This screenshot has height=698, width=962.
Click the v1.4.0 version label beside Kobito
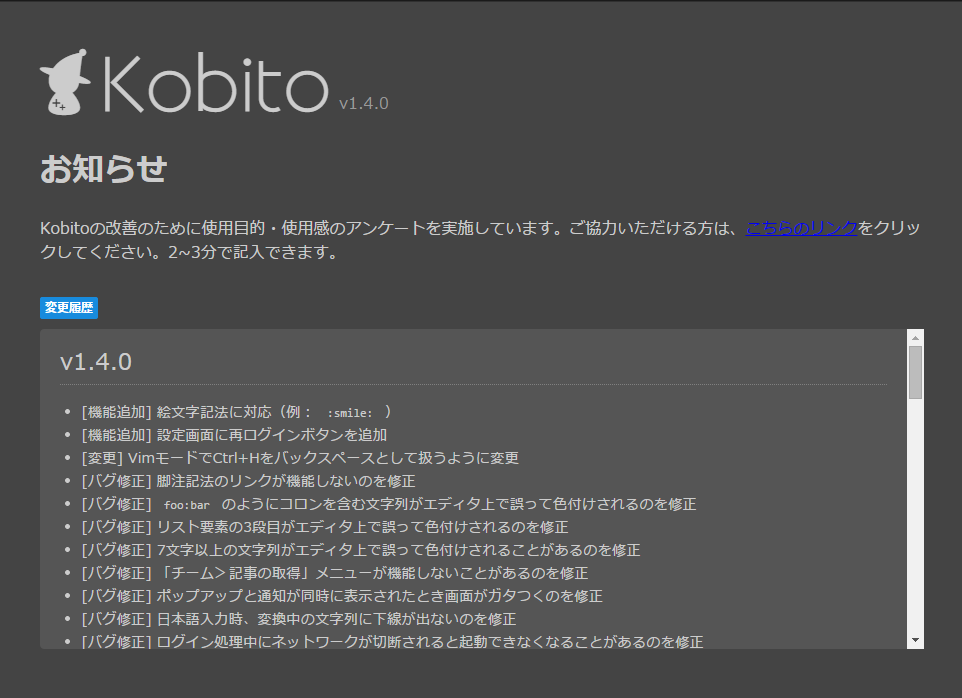pyautogui.click(x=363, y=103)
